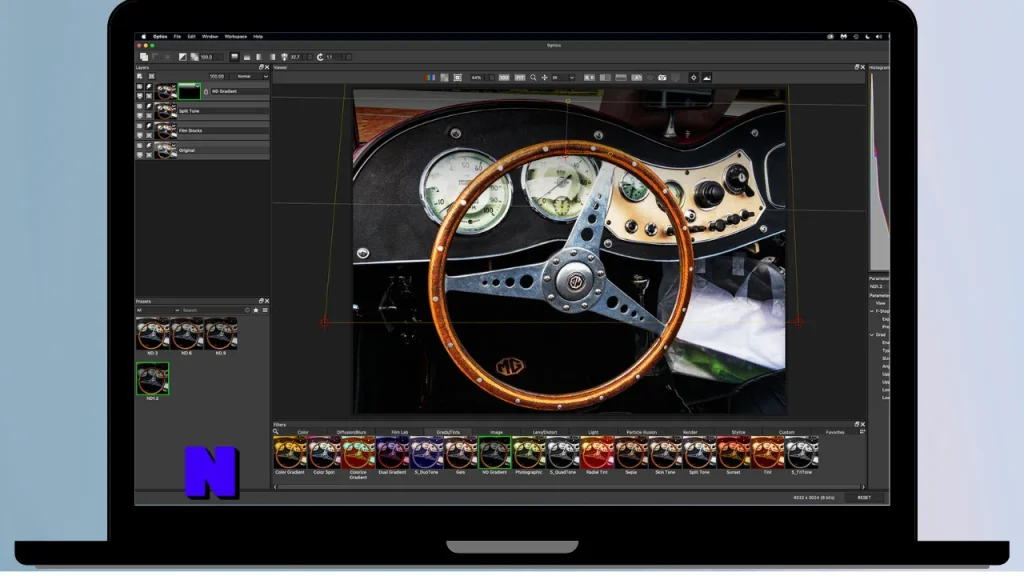This screenshot has height=576, width=1024.
Task: Open the Light filters tab
Action: (x=593, y=432)
